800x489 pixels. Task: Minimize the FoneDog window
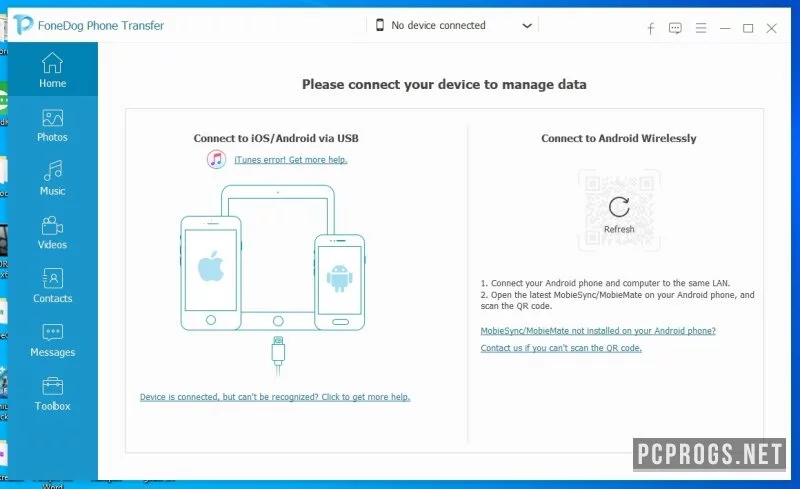click(725, 29)
